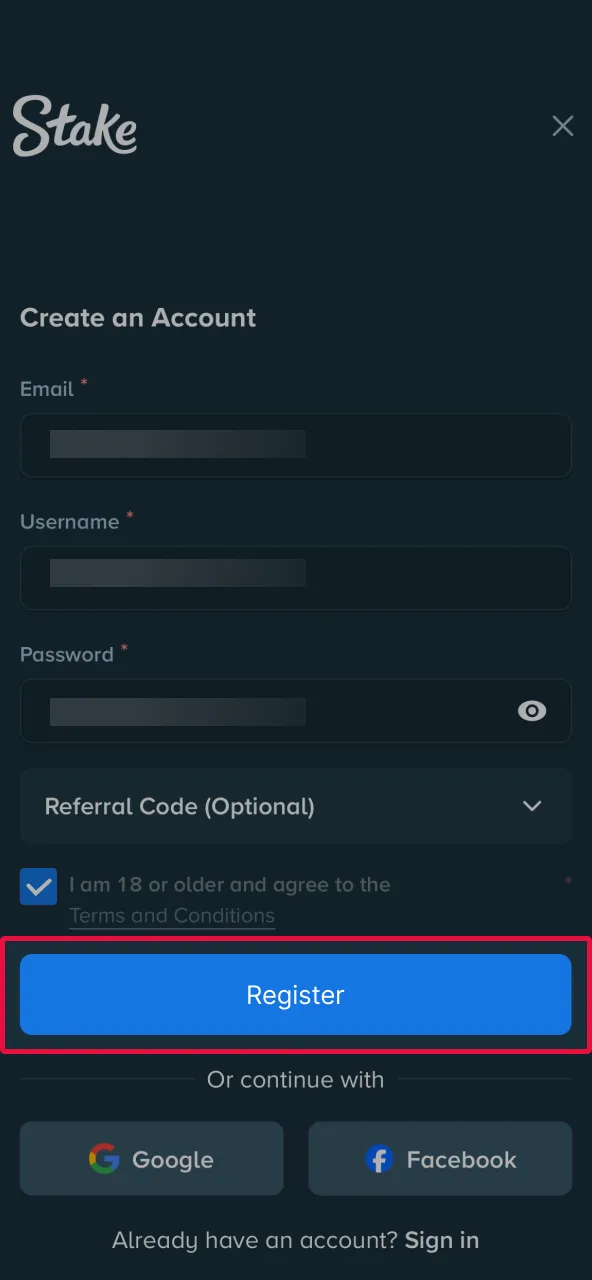
Task: Toggle the Terms agreement checkbox
Action: tap(38, 886)
